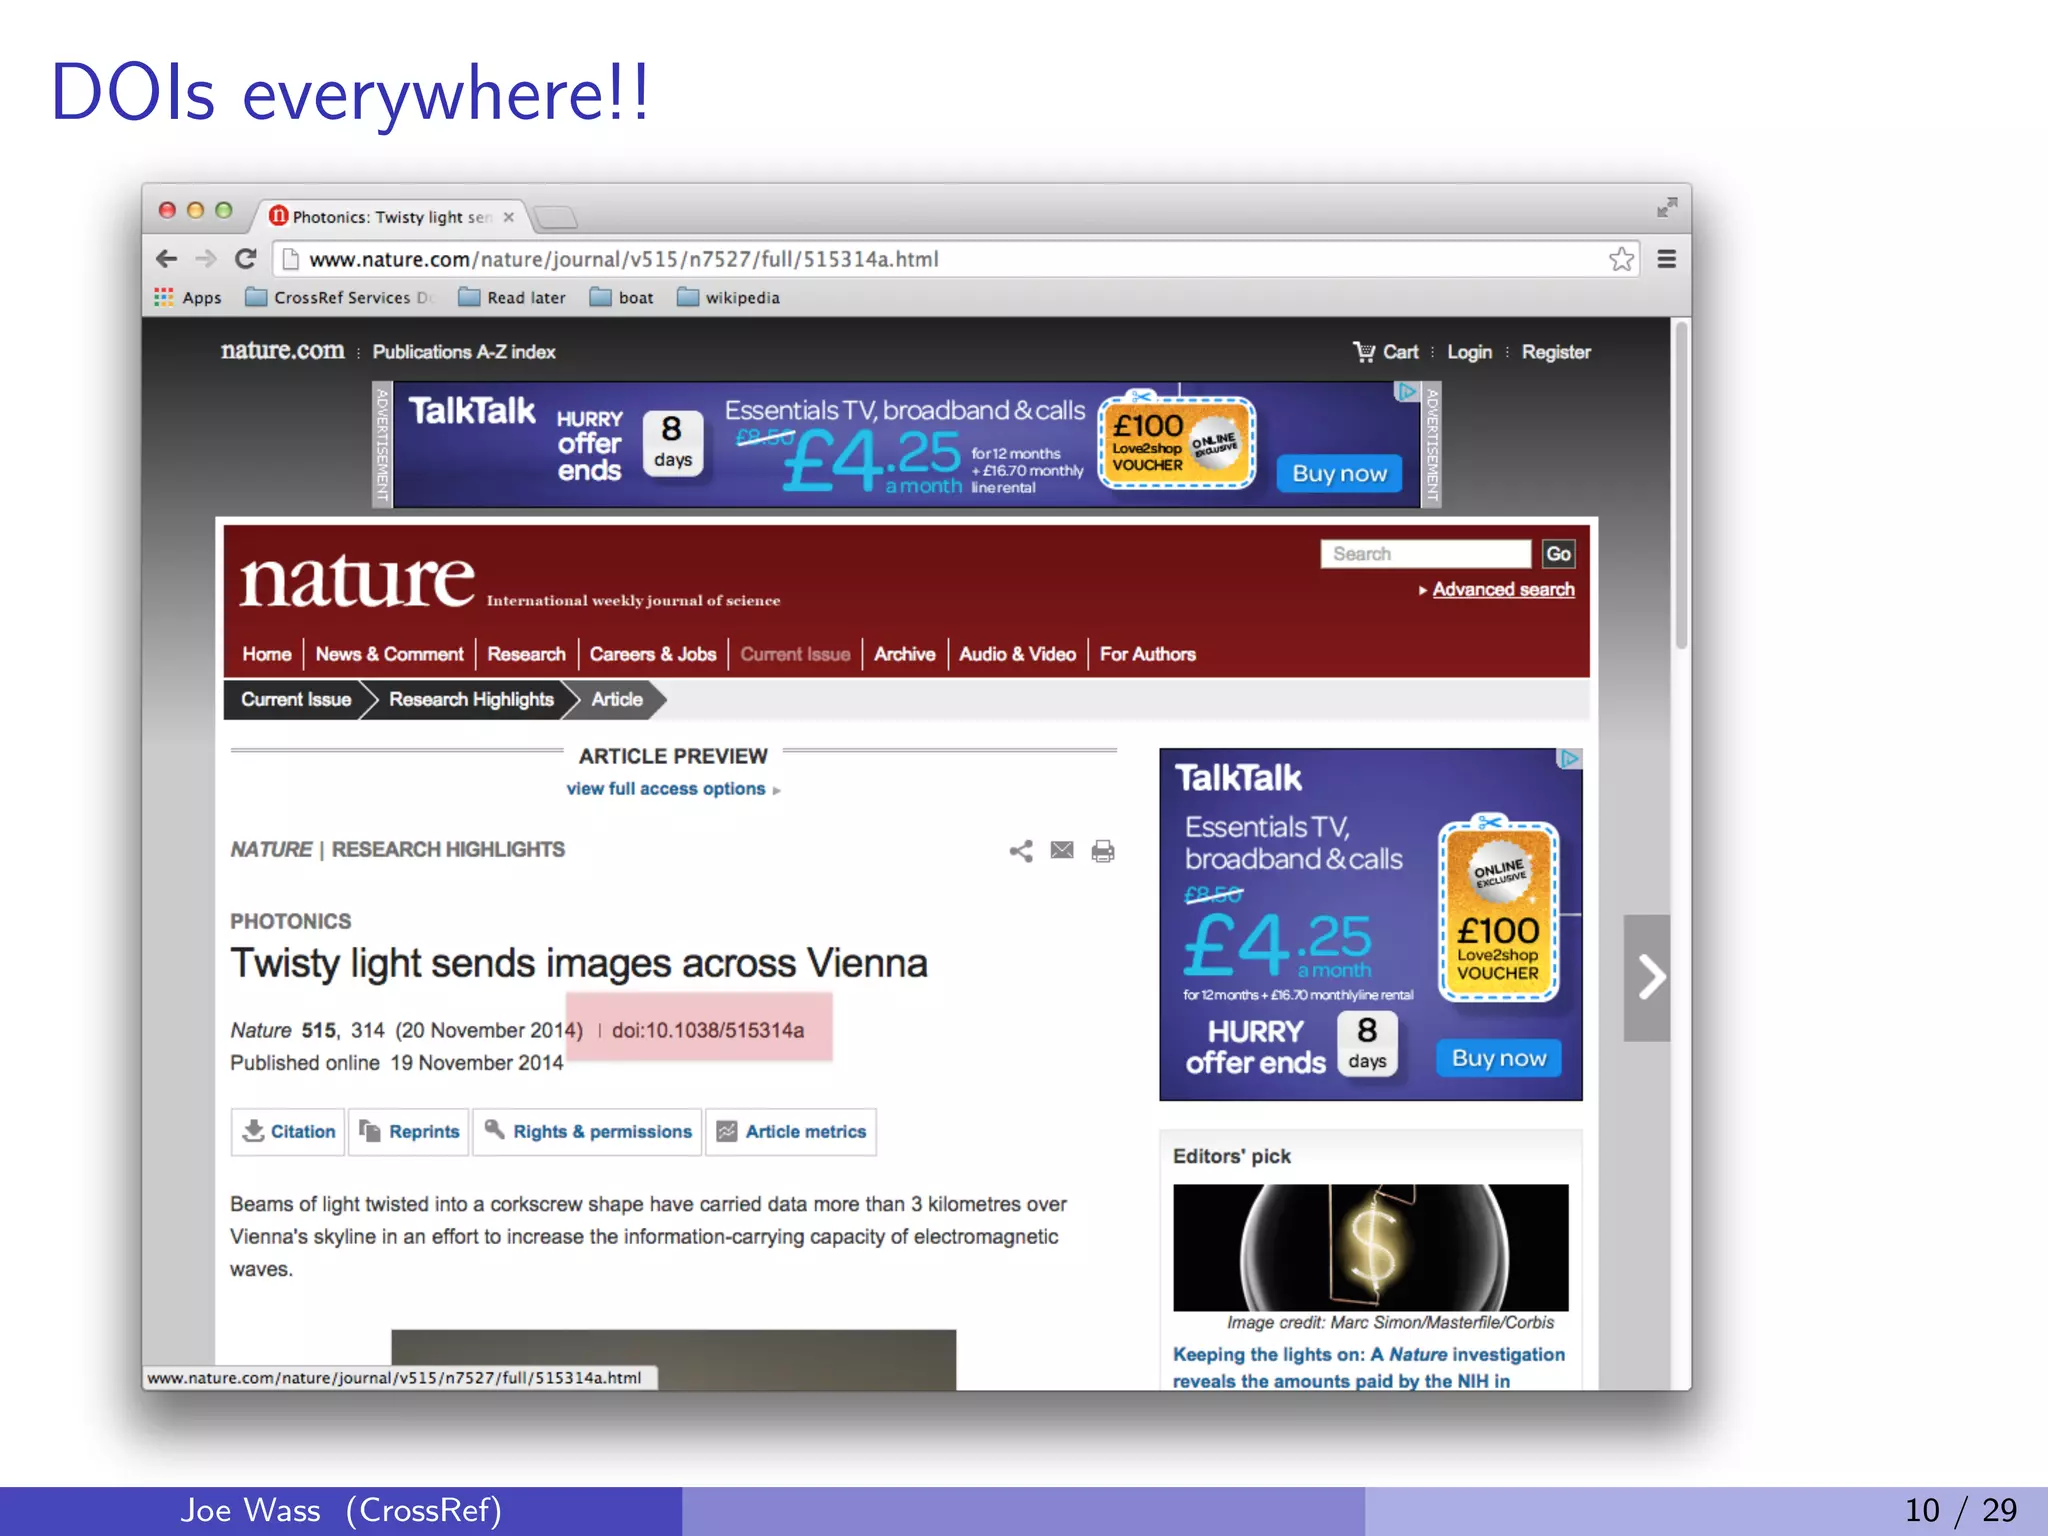Toggle fullscreen with expand arrows icon
Viewport: 2048px width, 1536px height.
click(x=1666, y=208)
